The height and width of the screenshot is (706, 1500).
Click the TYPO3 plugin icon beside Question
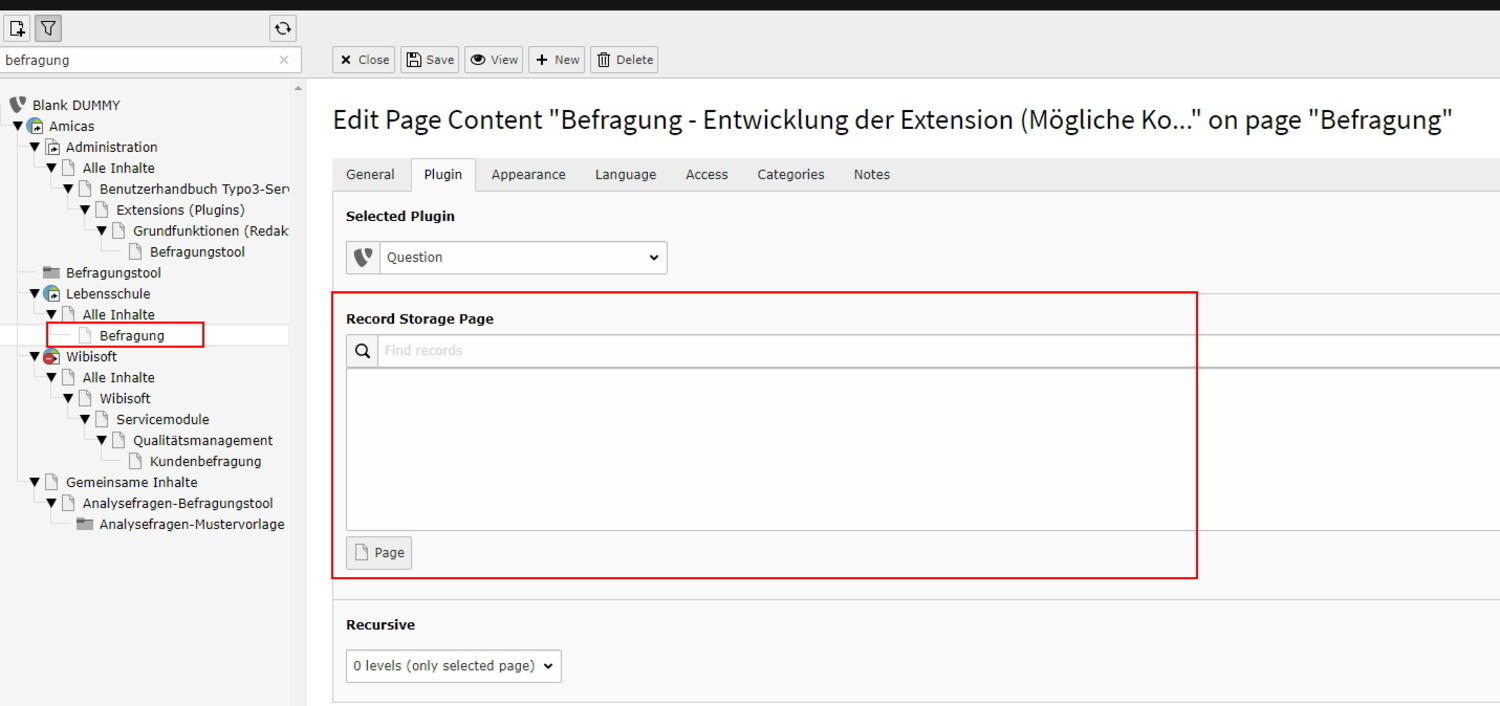pos(363,257)
